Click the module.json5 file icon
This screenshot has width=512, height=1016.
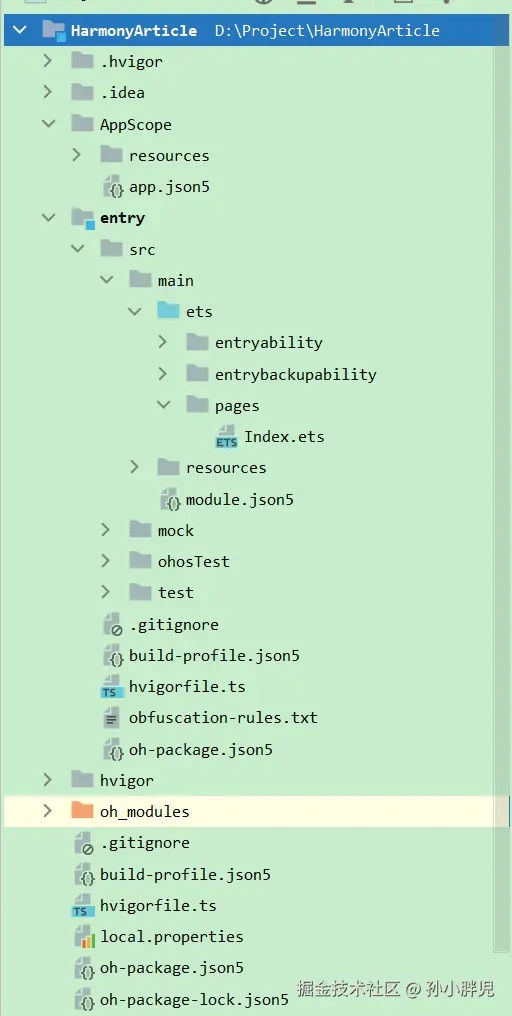click(x=170, y=500)
